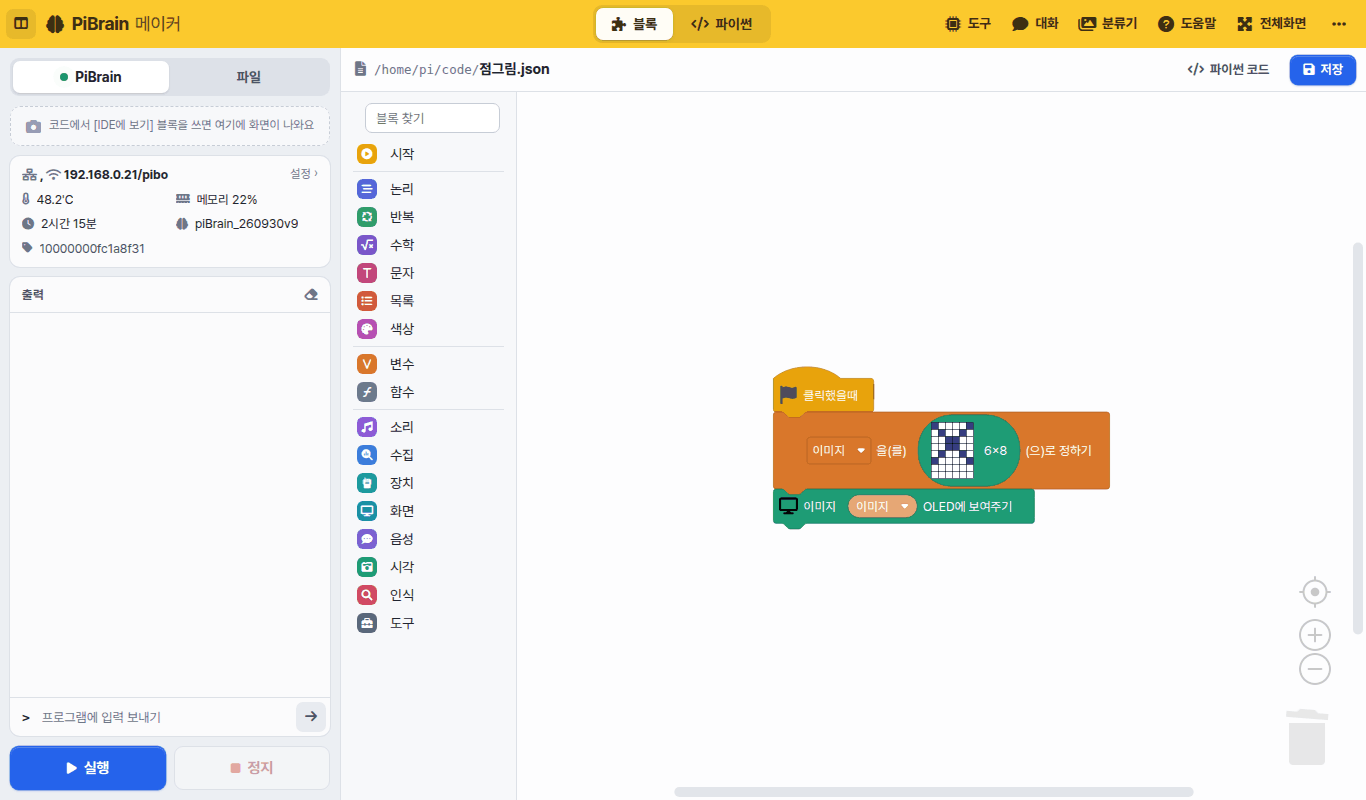Zoom in with the plus icon
The height and width of the screenshot is (800, 1366).
pos(1315,635)
